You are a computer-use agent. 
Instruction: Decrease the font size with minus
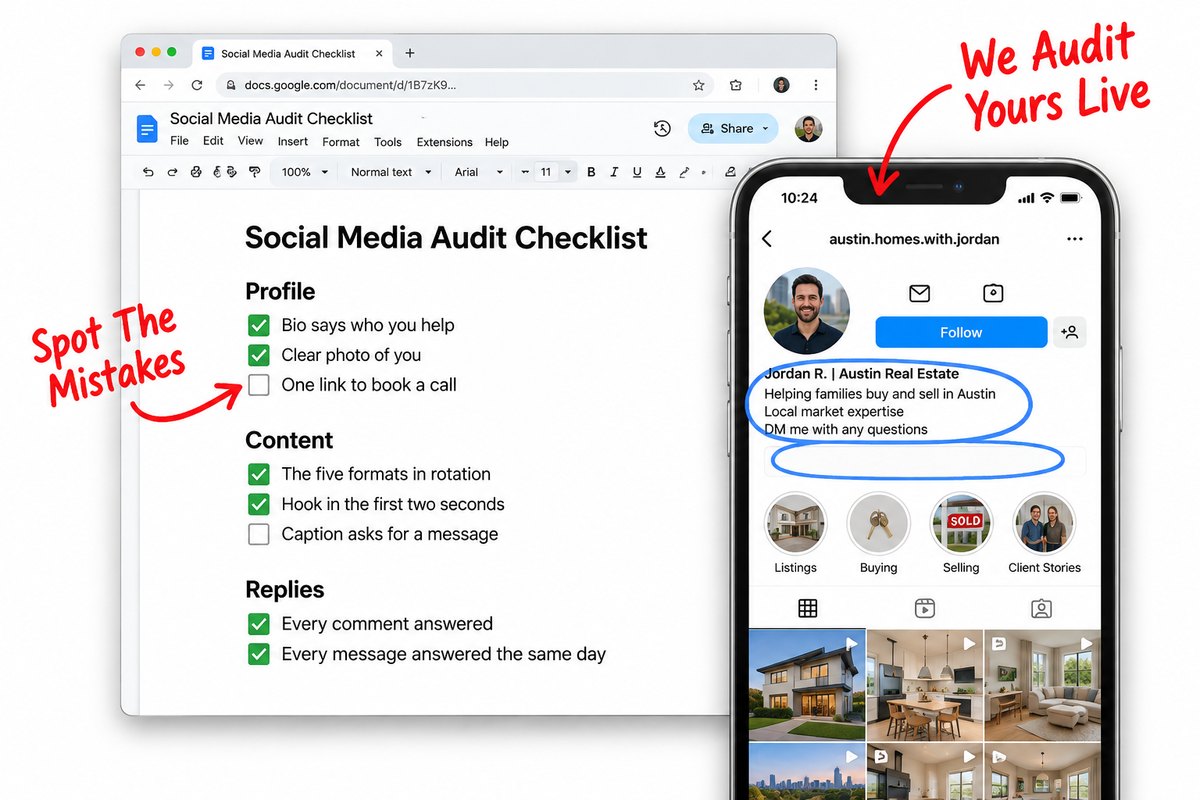coord(525,172)
